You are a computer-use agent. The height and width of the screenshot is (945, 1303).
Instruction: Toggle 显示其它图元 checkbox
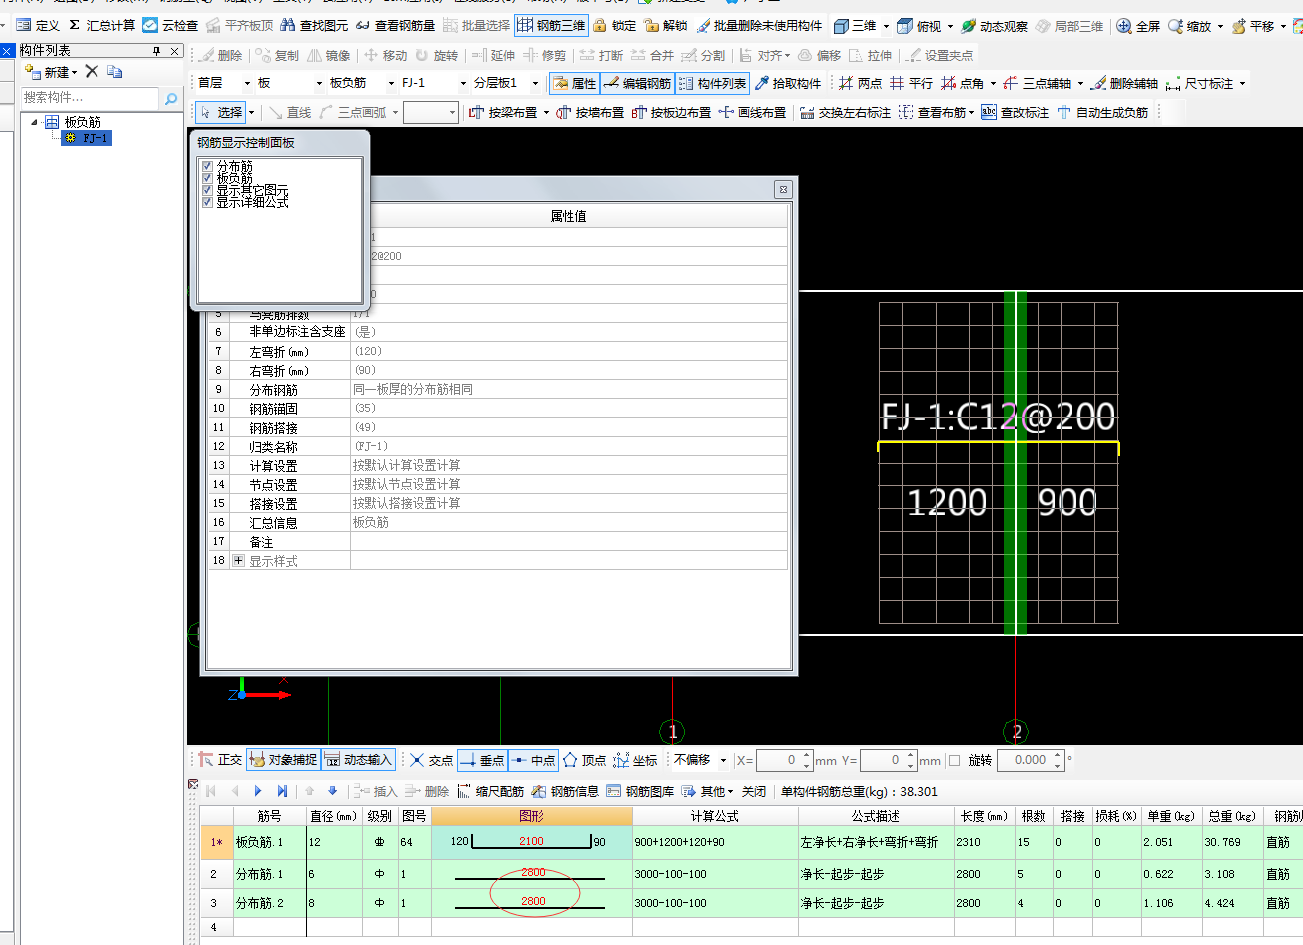(207, 190)
